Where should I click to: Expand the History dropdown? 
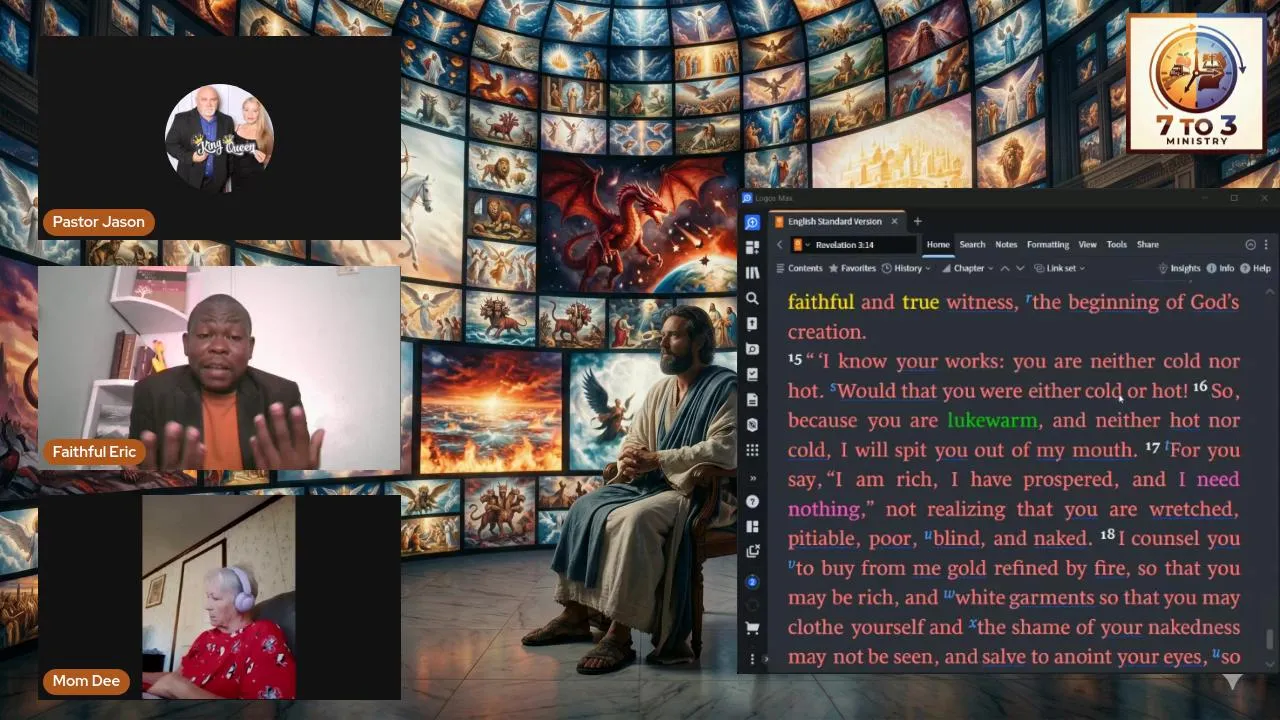pos(906,268)
